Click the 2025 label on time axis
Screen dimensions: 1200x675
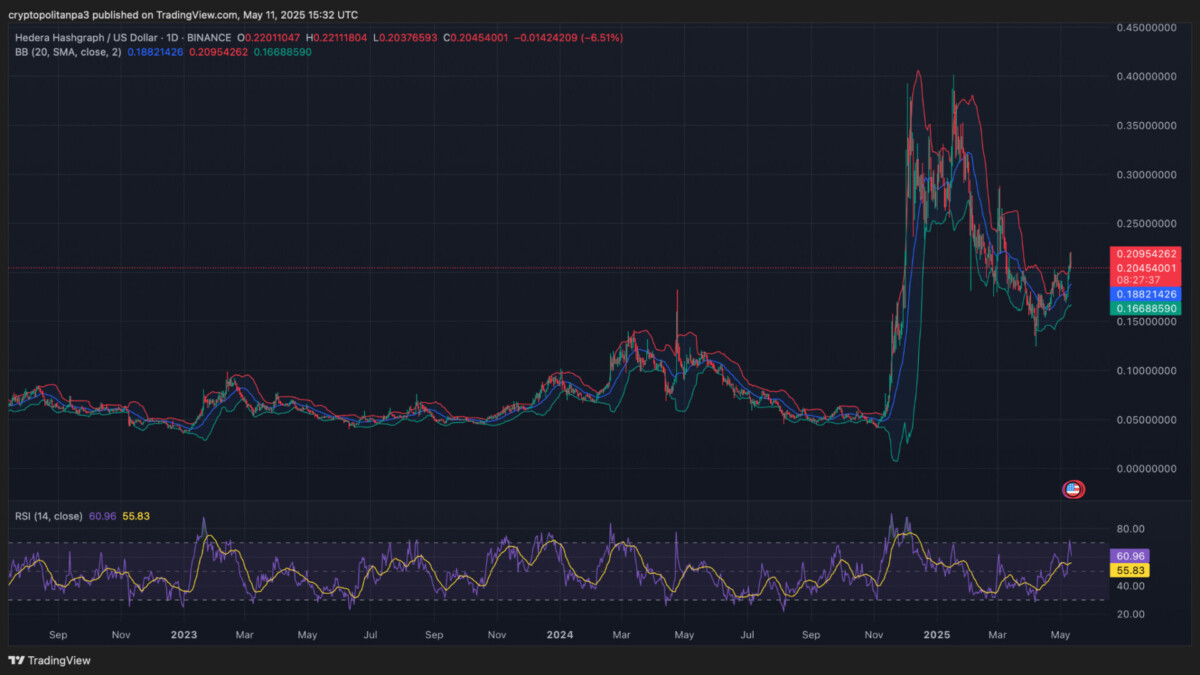coord(937,635)
